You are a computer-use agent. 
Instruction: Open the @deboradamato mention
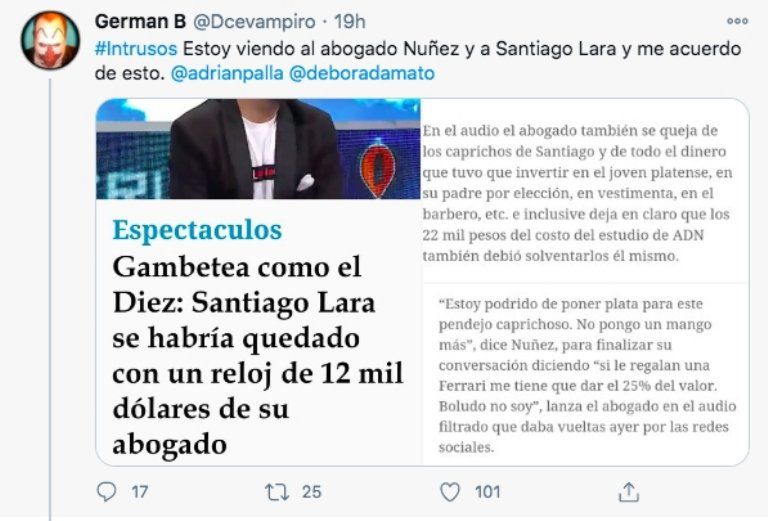[362, 73]
